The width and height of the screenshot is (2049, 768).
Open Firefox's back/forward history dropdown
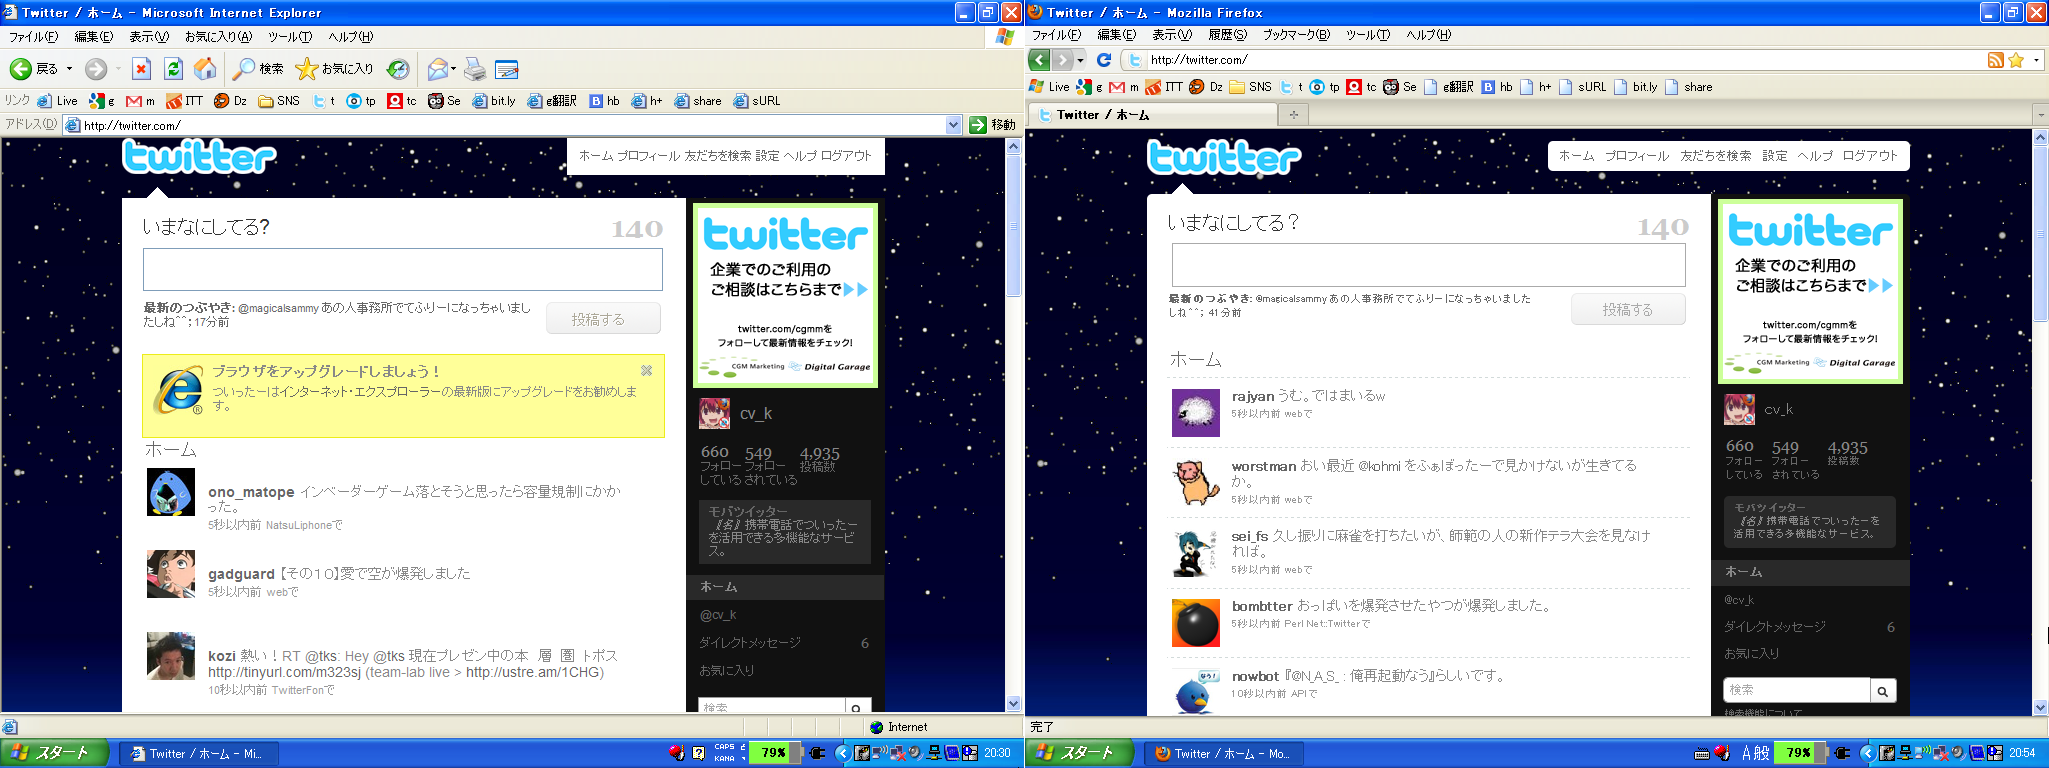(1080, 60)
